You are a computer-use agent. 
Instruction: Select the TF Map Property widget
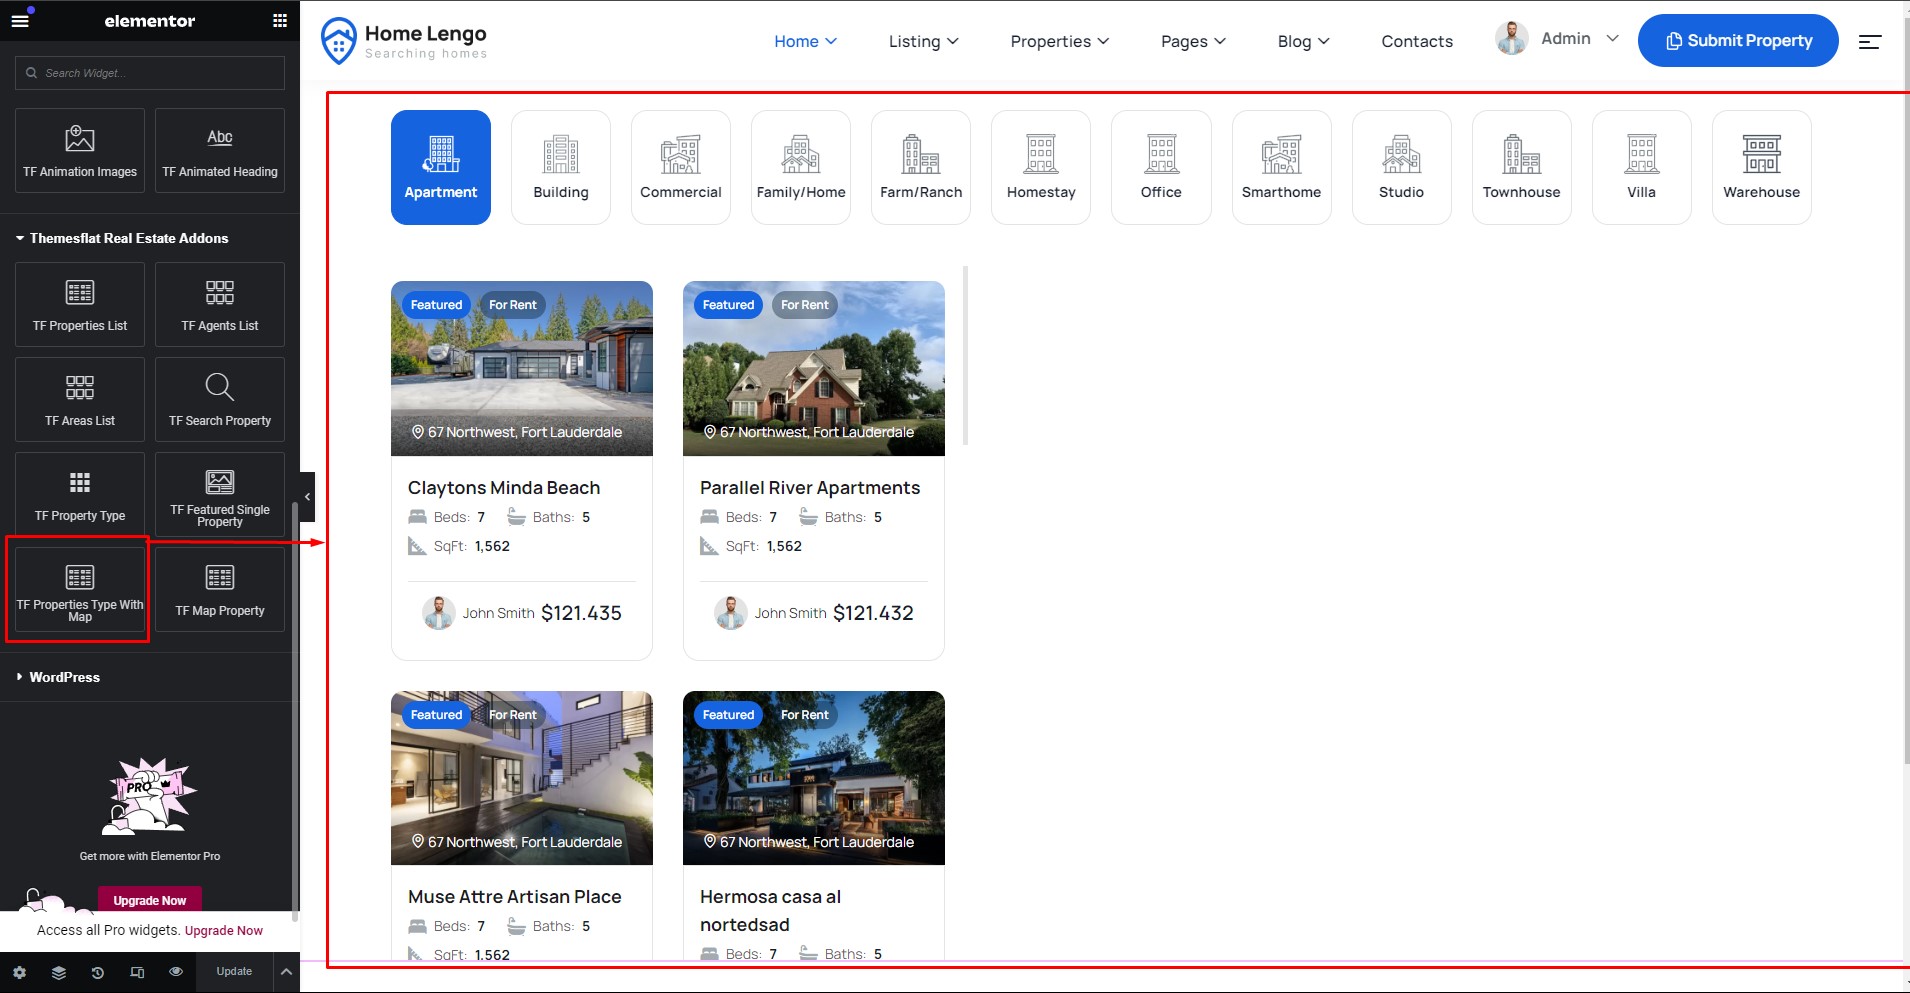(220, 589)
